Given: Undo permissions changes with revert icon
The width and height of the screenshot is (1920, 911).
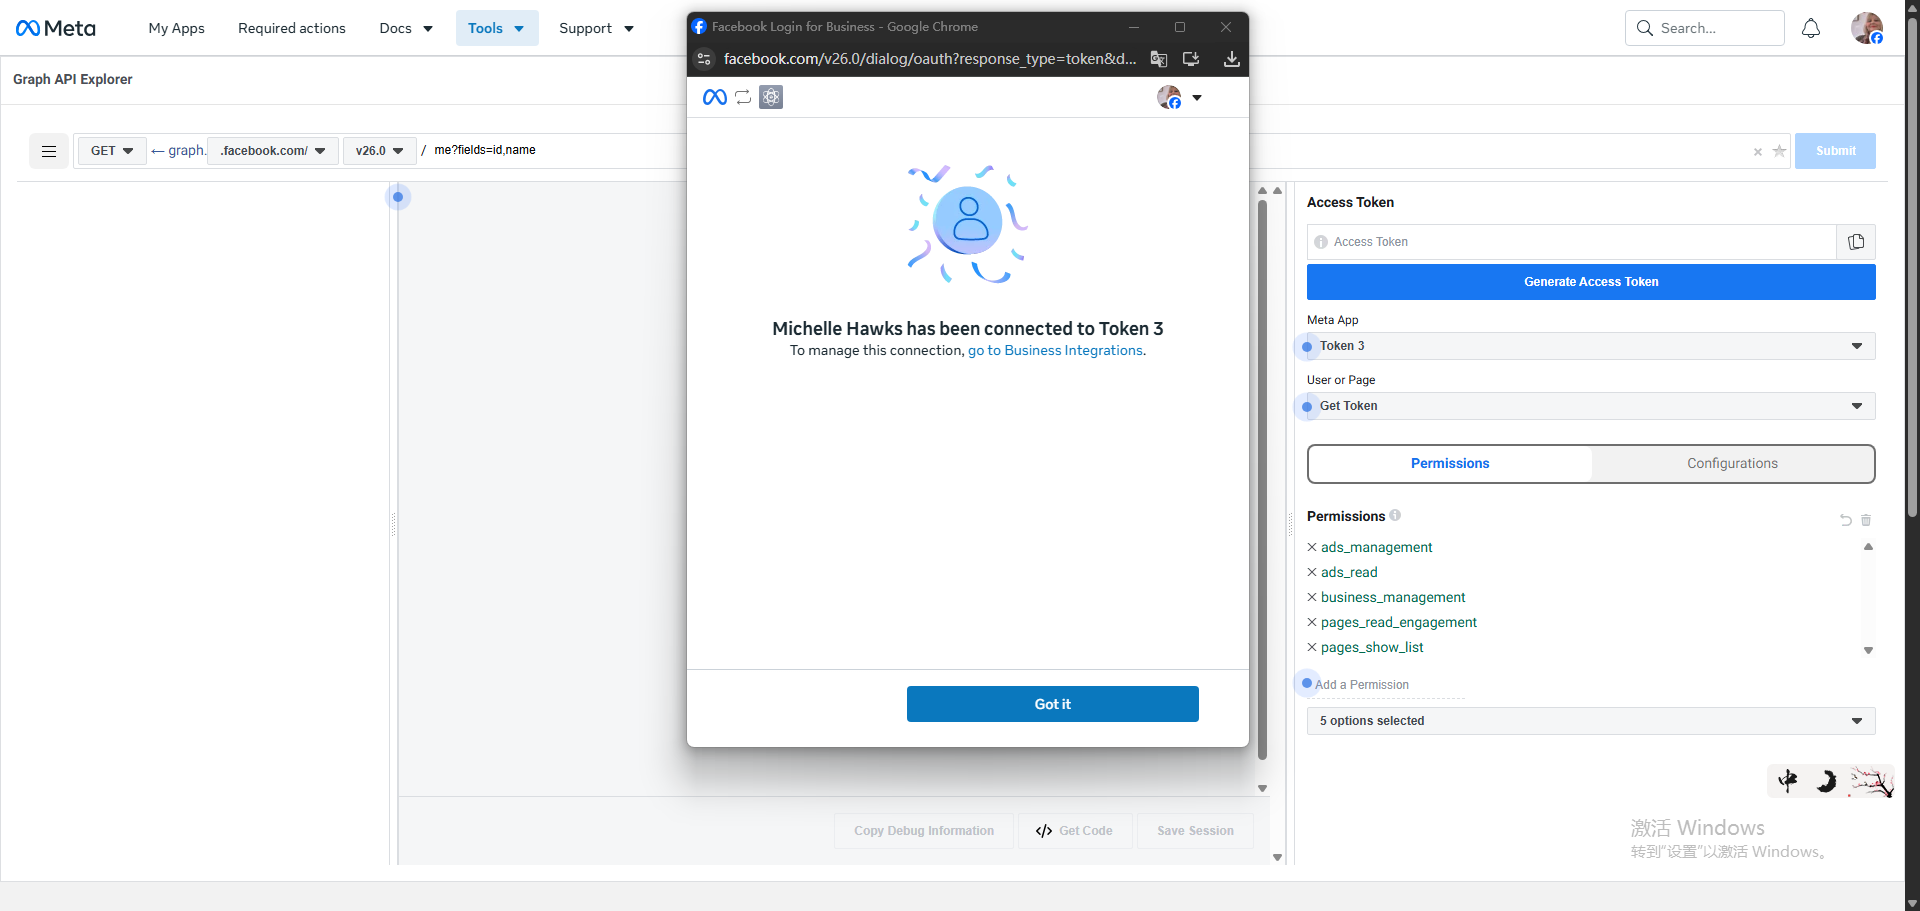Looking at the screenshot, I should coord(1846,520).
